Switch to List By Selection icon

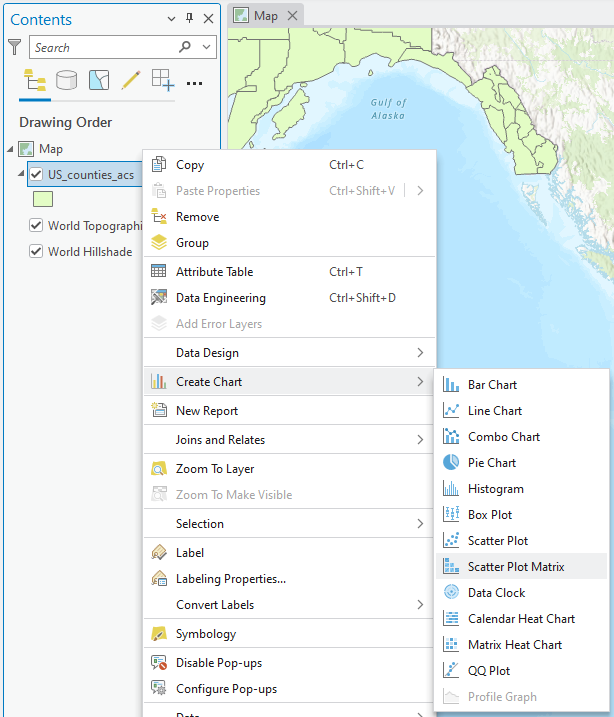coord(99,80)
